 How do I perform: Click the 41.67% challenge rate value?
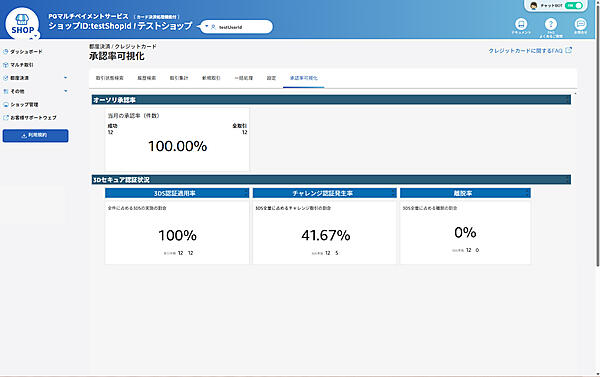(x=326, y=235)
